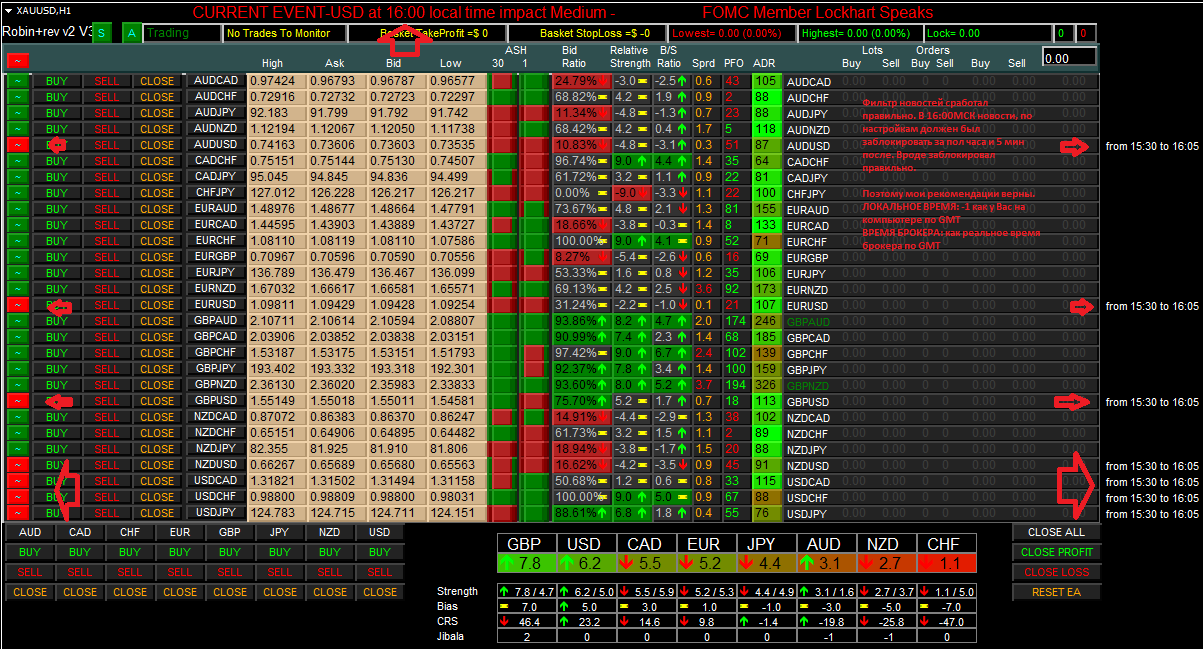Toggle the CADJPY row tilde switch
The image size is (1203, 649).
[x=17, y=177]
